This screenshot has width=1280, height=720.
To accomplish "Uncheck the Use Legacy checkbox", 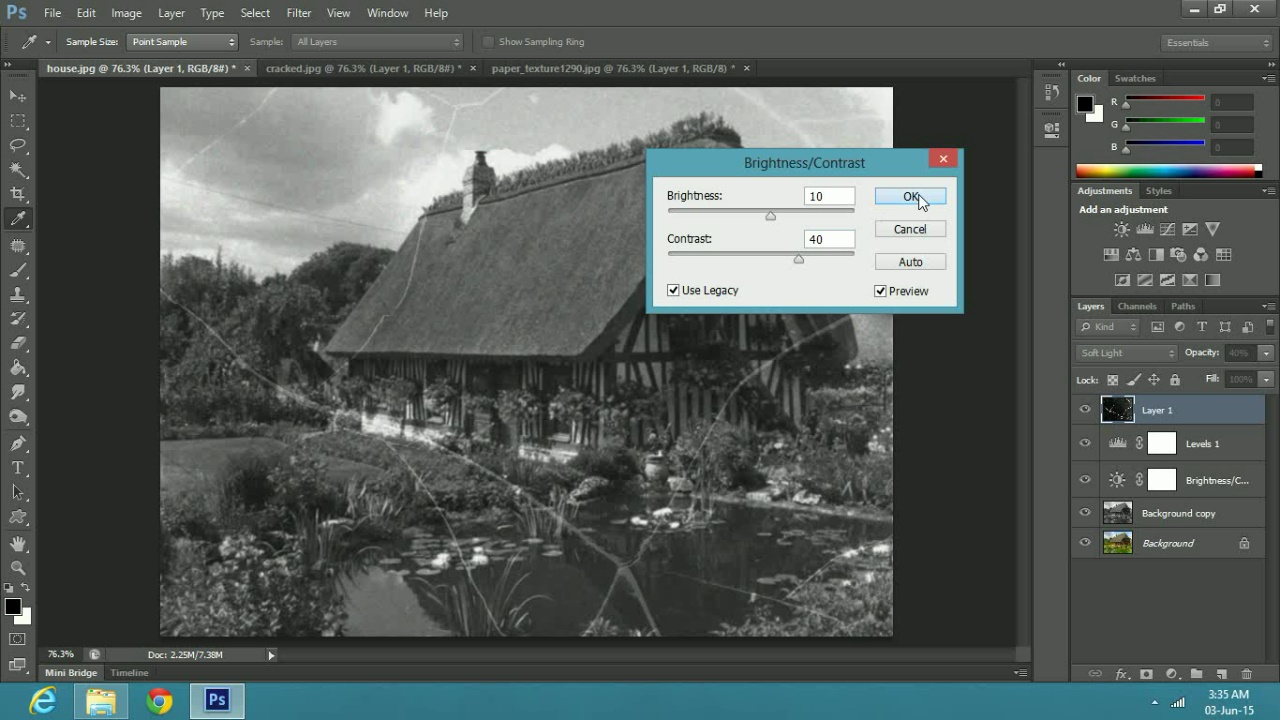I will click(x=673, y=290).
